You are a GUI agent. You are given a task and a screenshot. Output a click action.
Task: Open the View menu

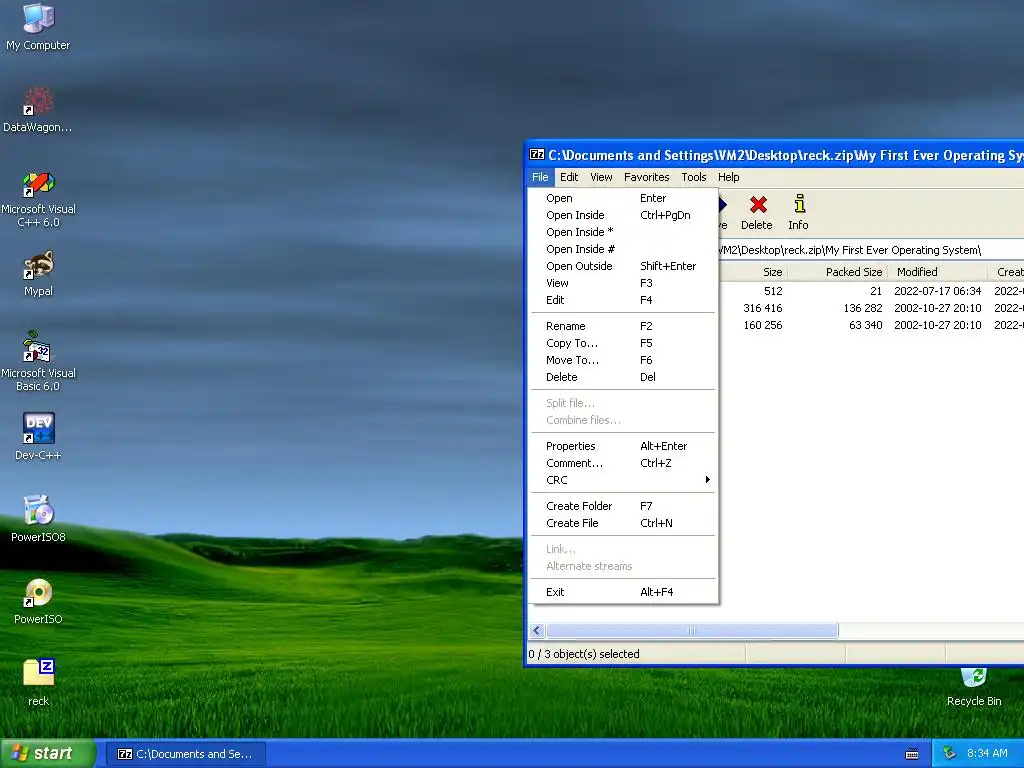pyautogui.click(x=601, y=177)
